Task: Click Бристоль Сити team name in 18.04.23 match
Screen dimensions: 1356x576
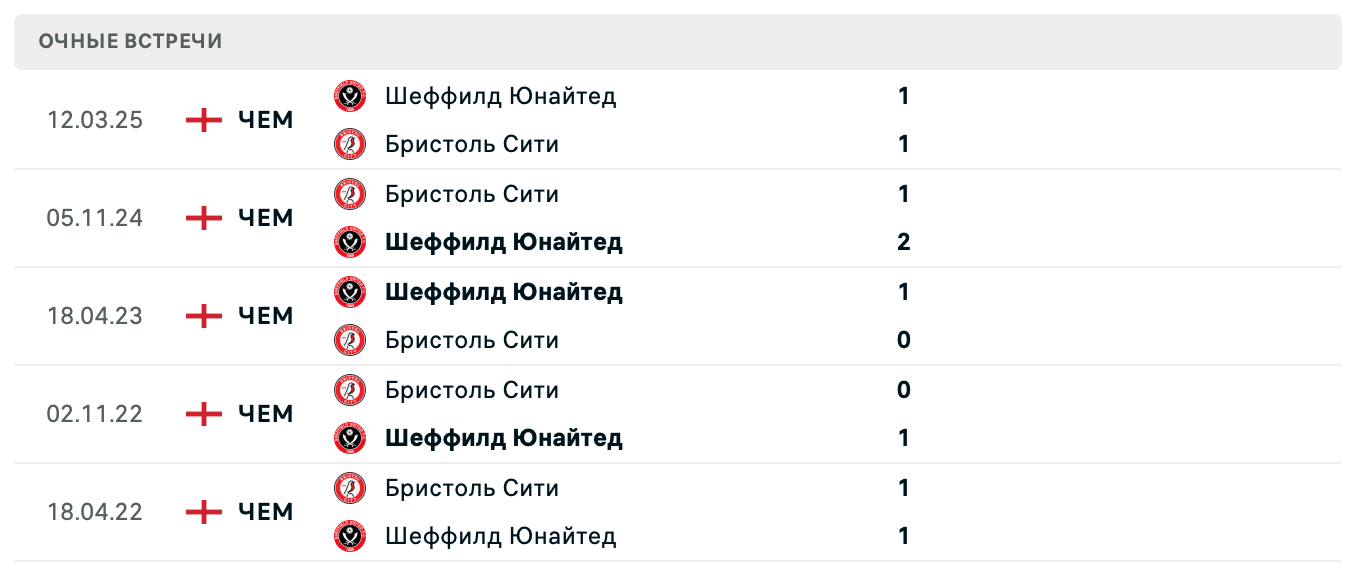Action: [x=472, y=340]
